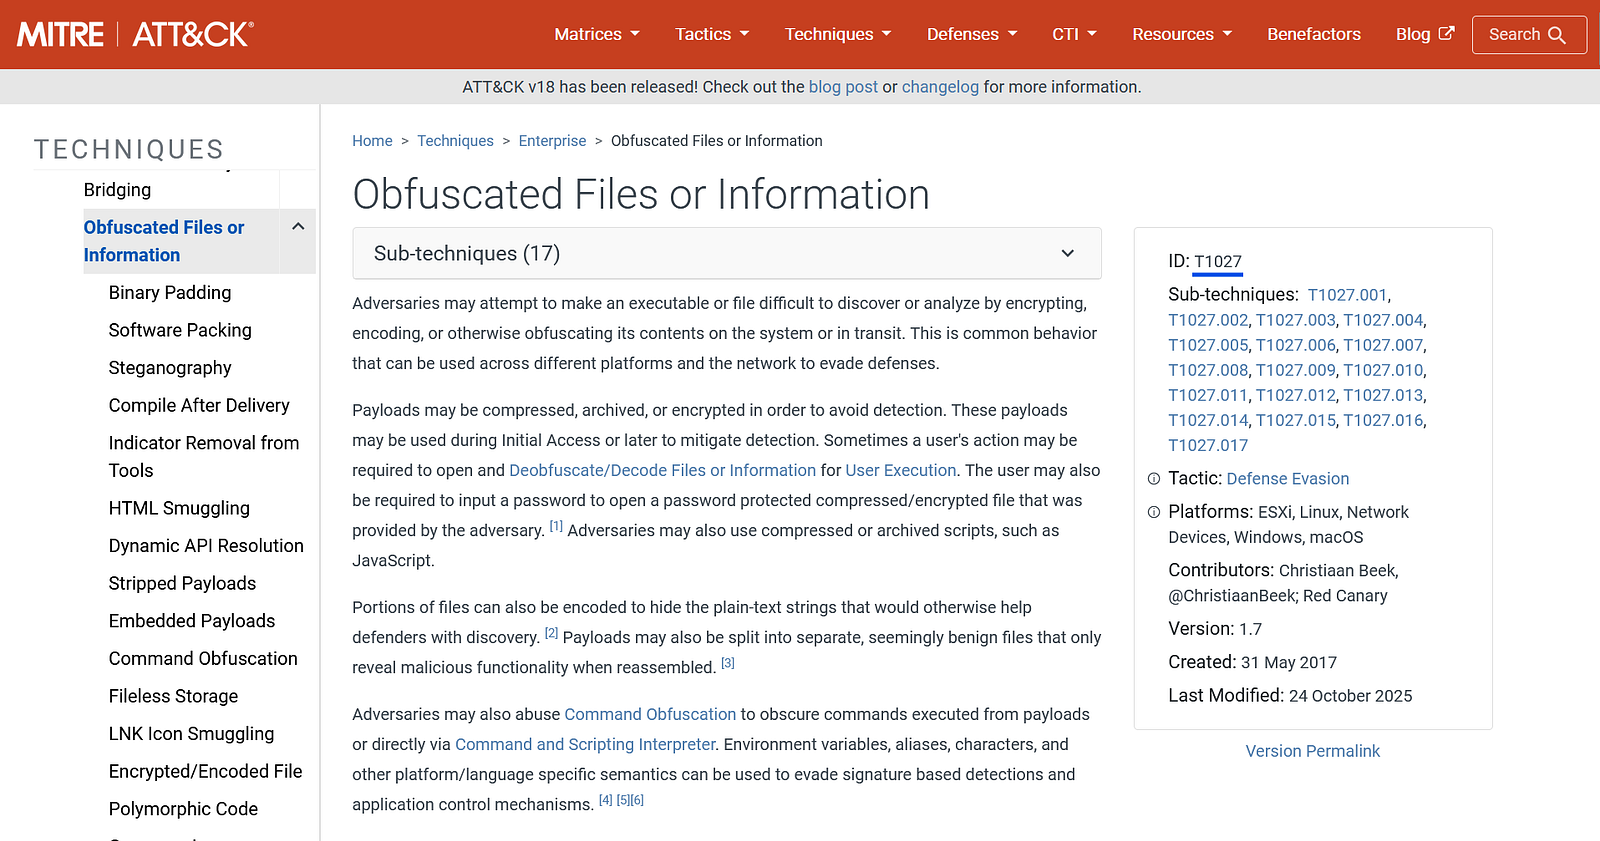Select Bridging in the sidebar
Image resolution: width=1600 pixels, height=841 pixels.
pos(117,190)
